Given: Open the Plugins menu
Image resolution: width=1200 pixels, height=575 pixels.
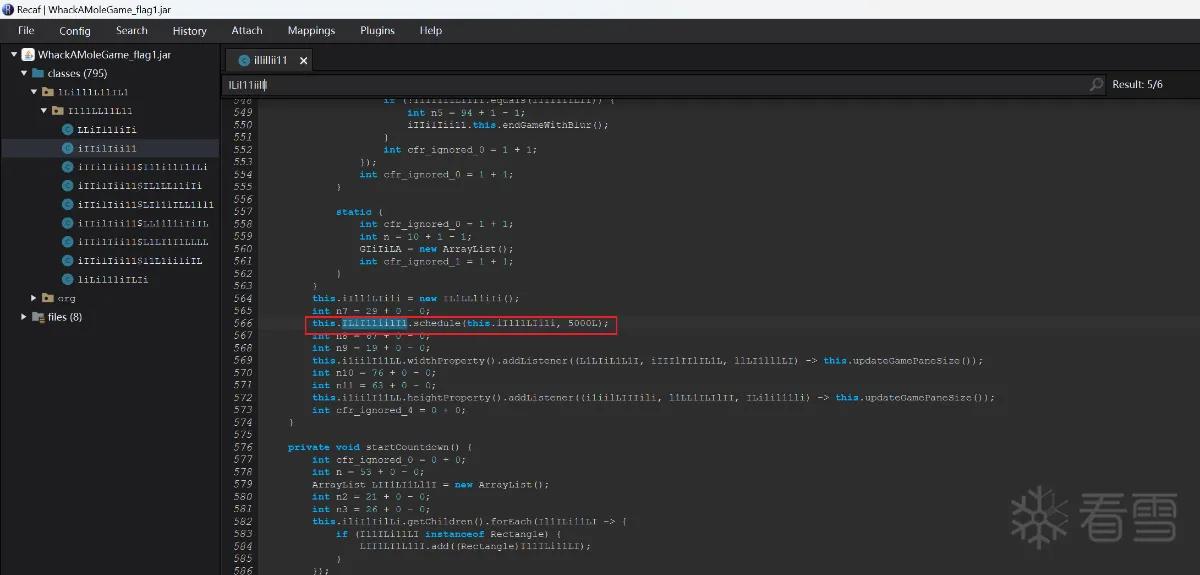Looking at the screenshot, I should click(x=377, y=31).
